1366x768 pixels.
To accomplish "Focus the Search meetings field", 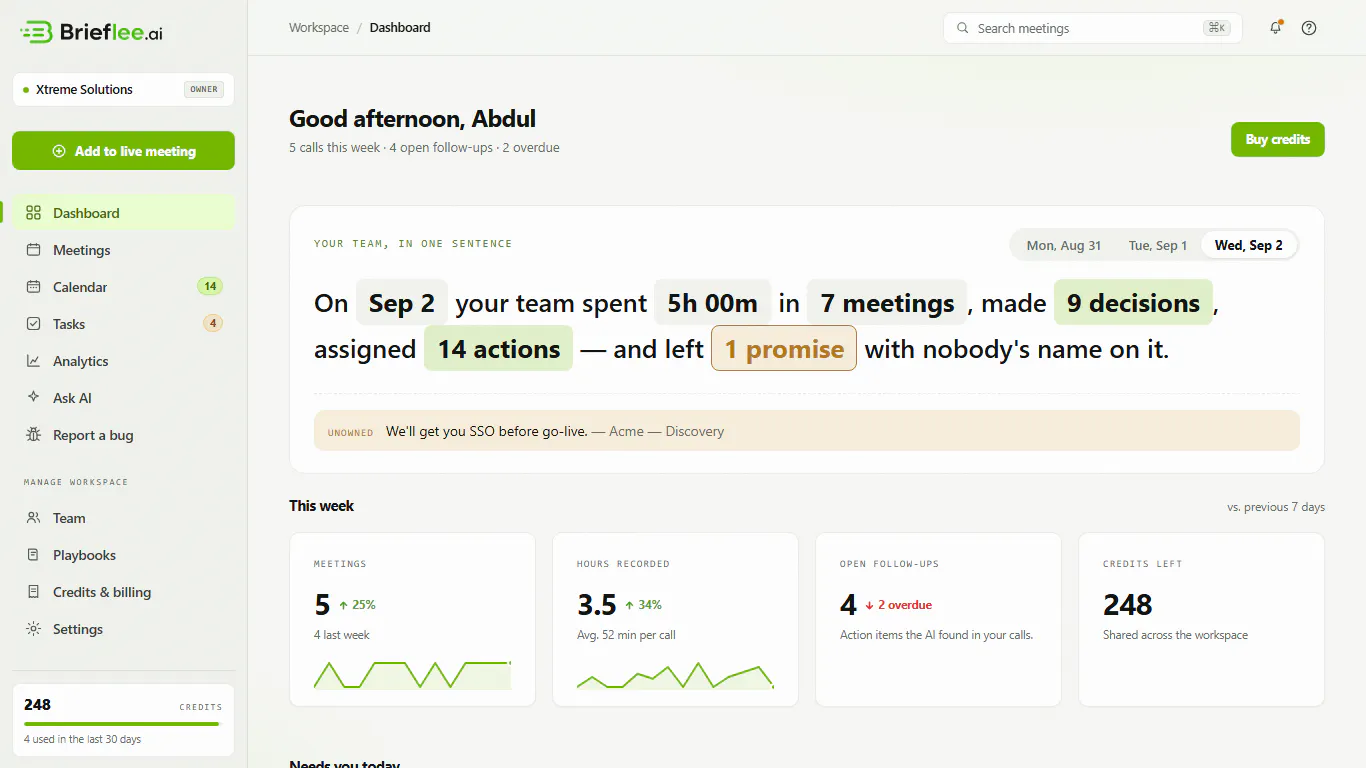I will coord(1092,28).
